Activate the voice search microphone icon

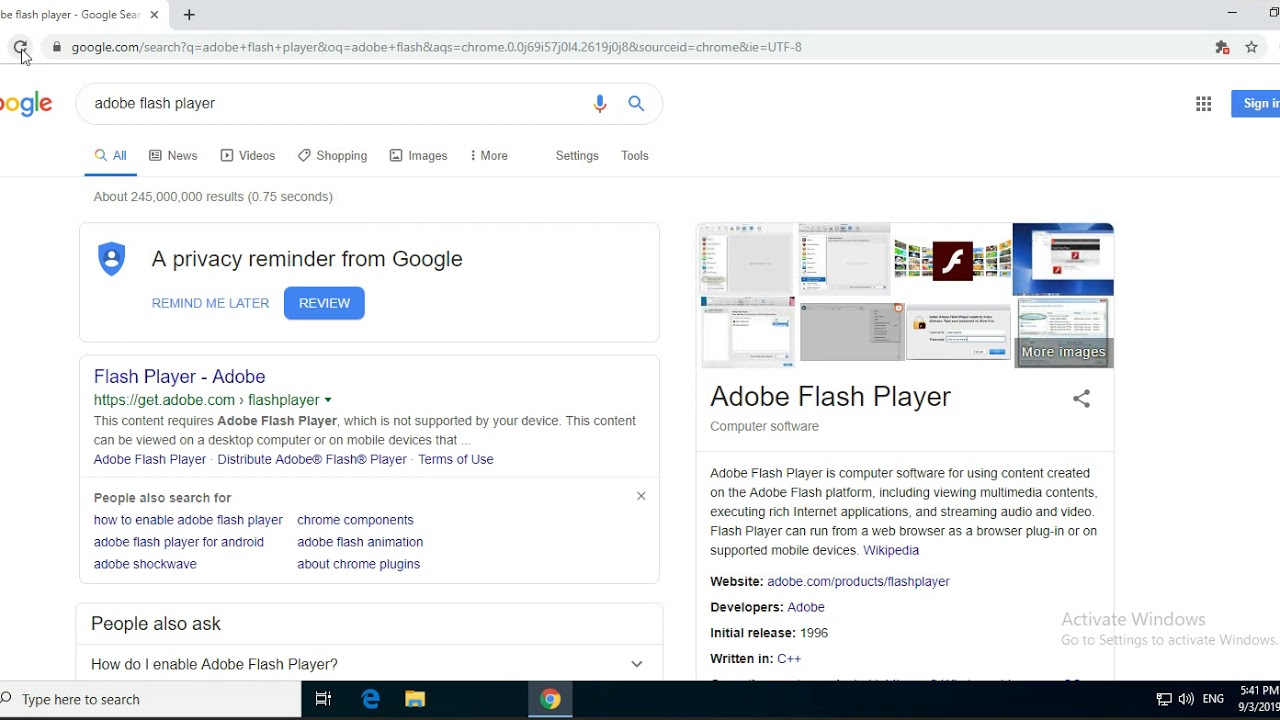[x=600, y=103]
